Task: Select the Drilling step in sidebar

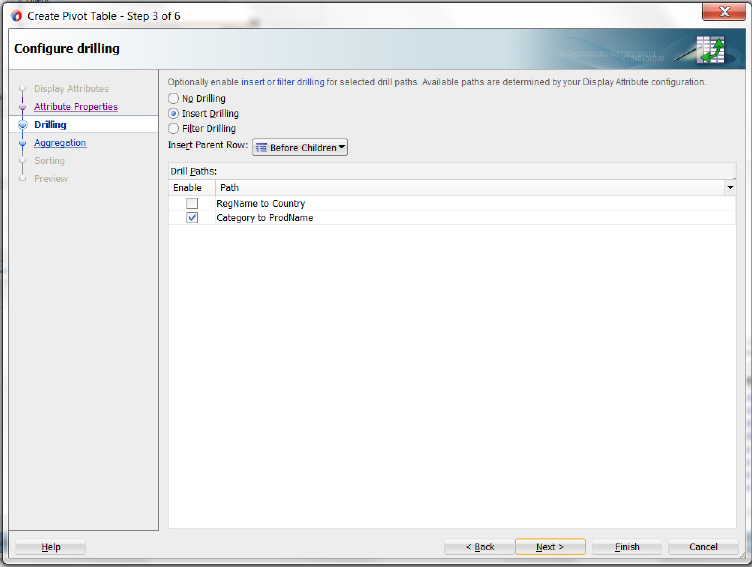Action: [50, 125]
